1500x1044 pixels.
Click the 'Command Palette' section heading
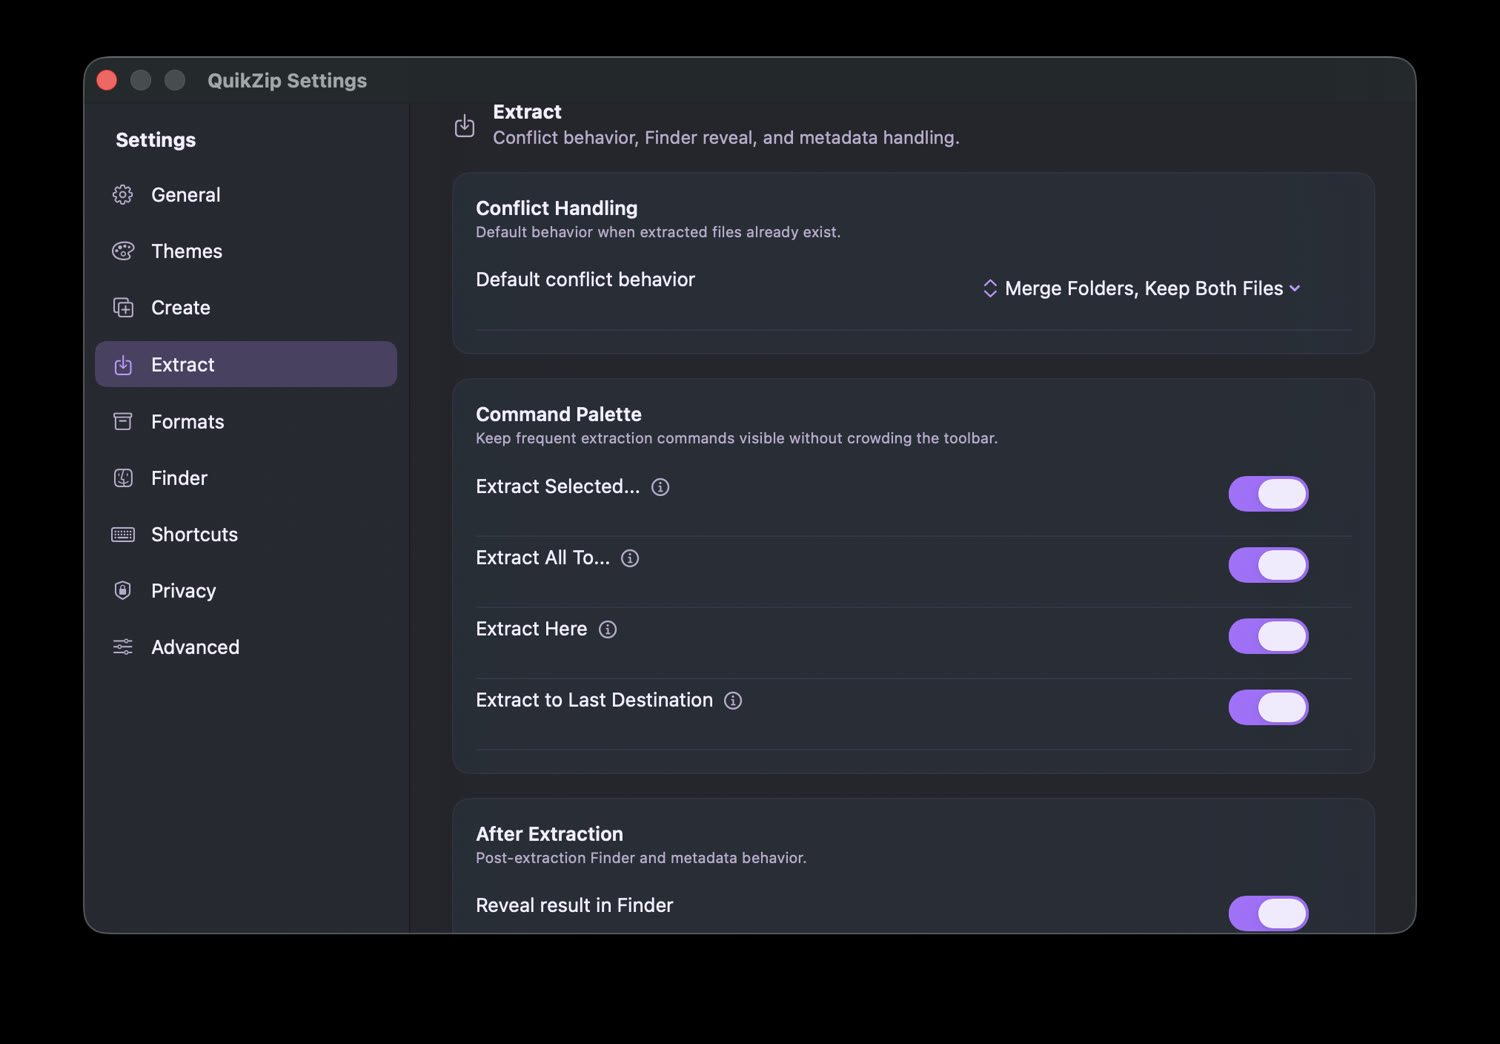click(558, 414)
